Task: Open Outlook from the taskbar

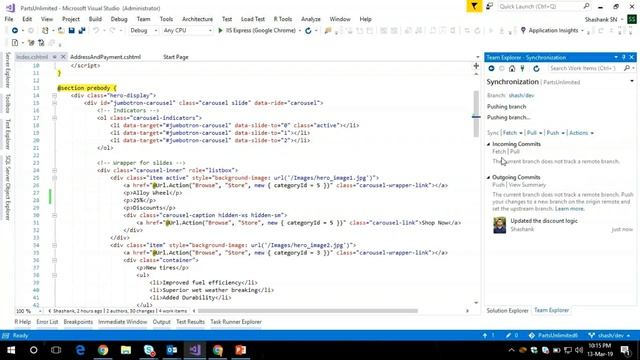Action: 172,350
